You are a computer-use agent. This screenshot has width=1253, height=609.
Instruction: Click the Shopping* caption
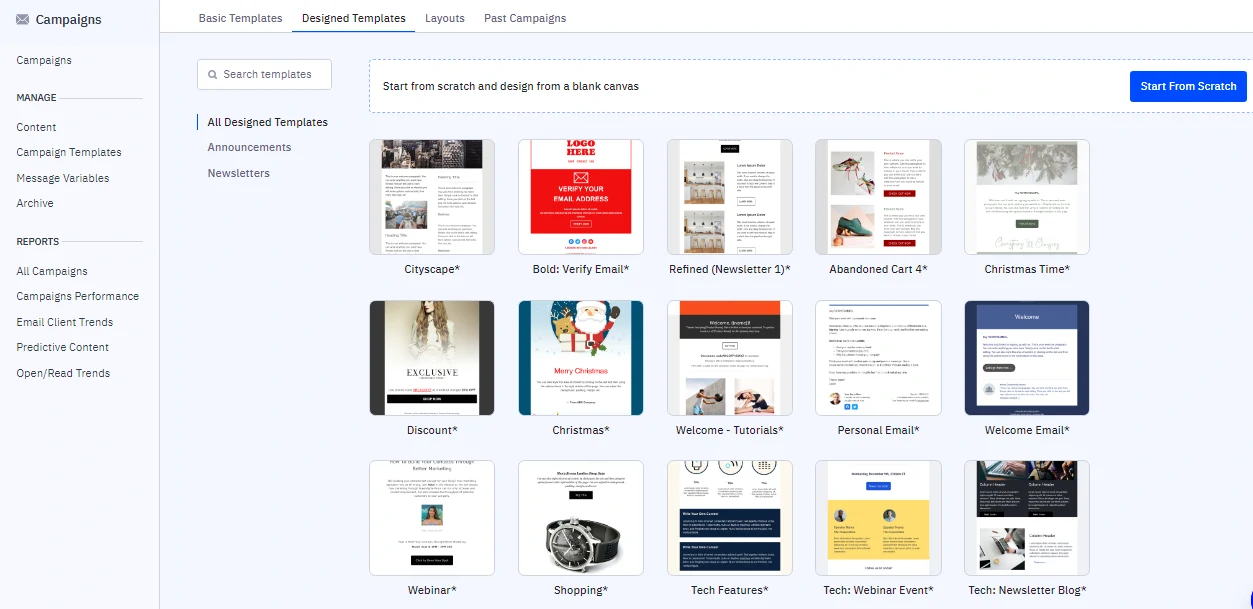click(581, 590)
